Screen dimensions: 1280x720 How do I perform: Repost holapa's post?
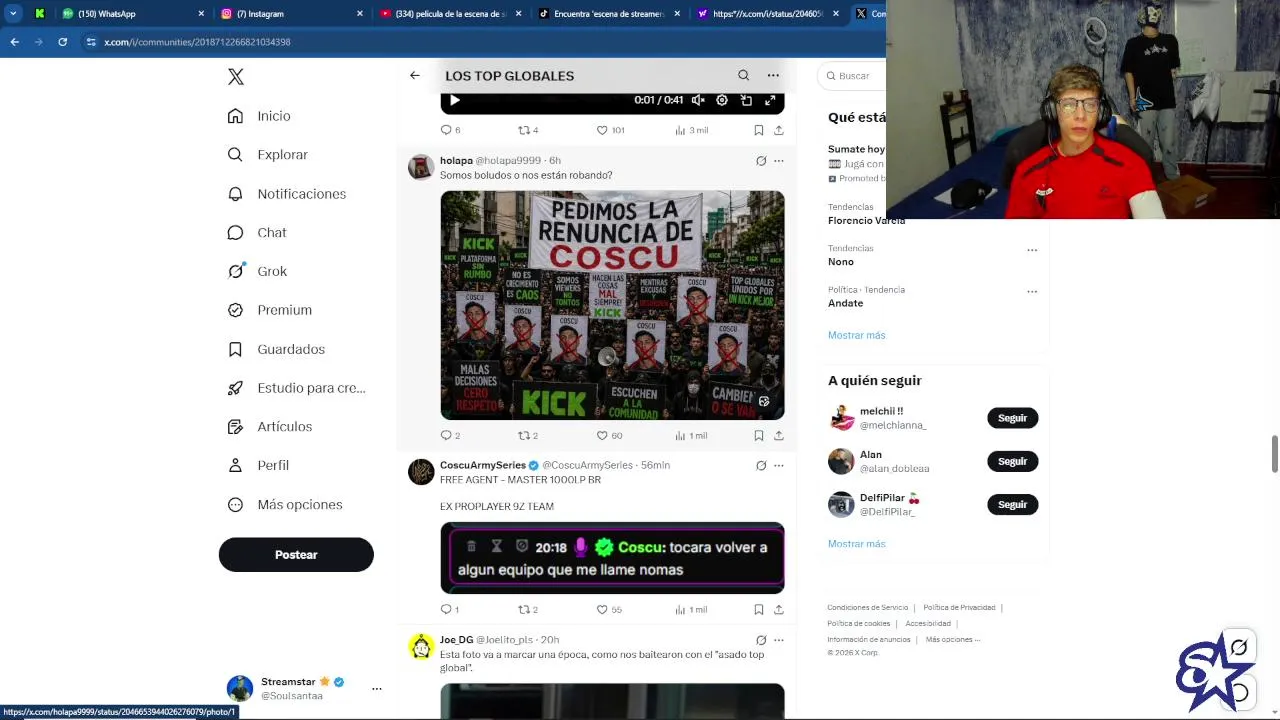[528, 435]
